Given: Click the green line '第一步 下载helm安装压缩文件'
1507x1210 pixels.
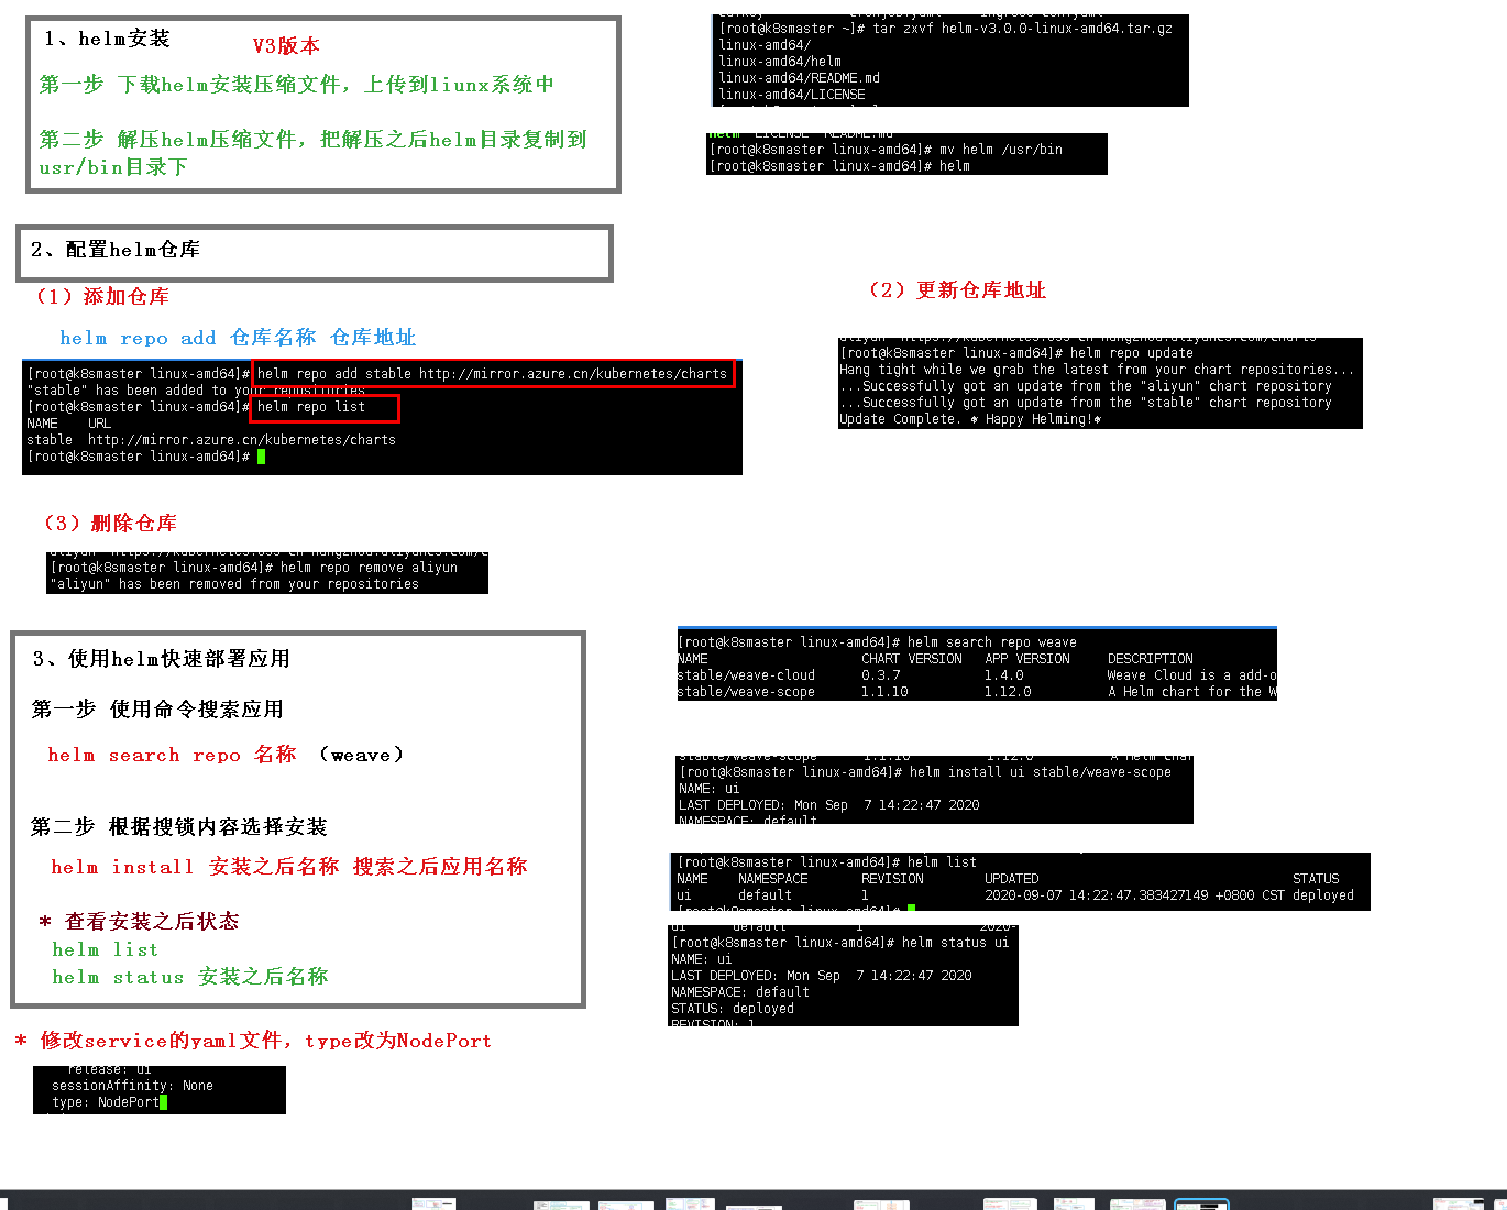Looking at the screenshot, I should click(x=296, y=85).
